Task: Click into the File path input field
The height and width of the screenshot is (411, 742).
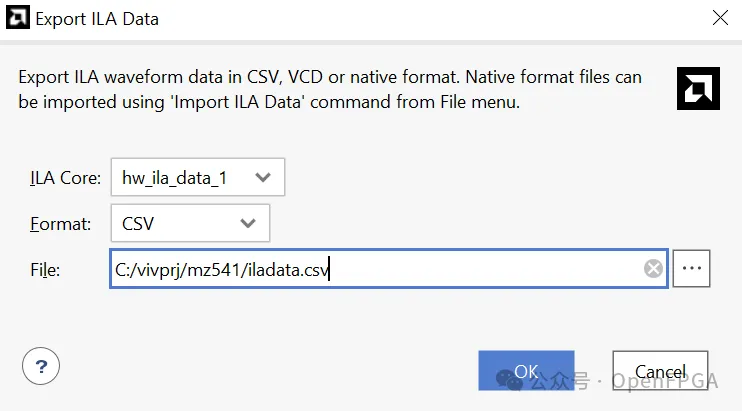Action: pyautogui.click(x=480, y=268)
